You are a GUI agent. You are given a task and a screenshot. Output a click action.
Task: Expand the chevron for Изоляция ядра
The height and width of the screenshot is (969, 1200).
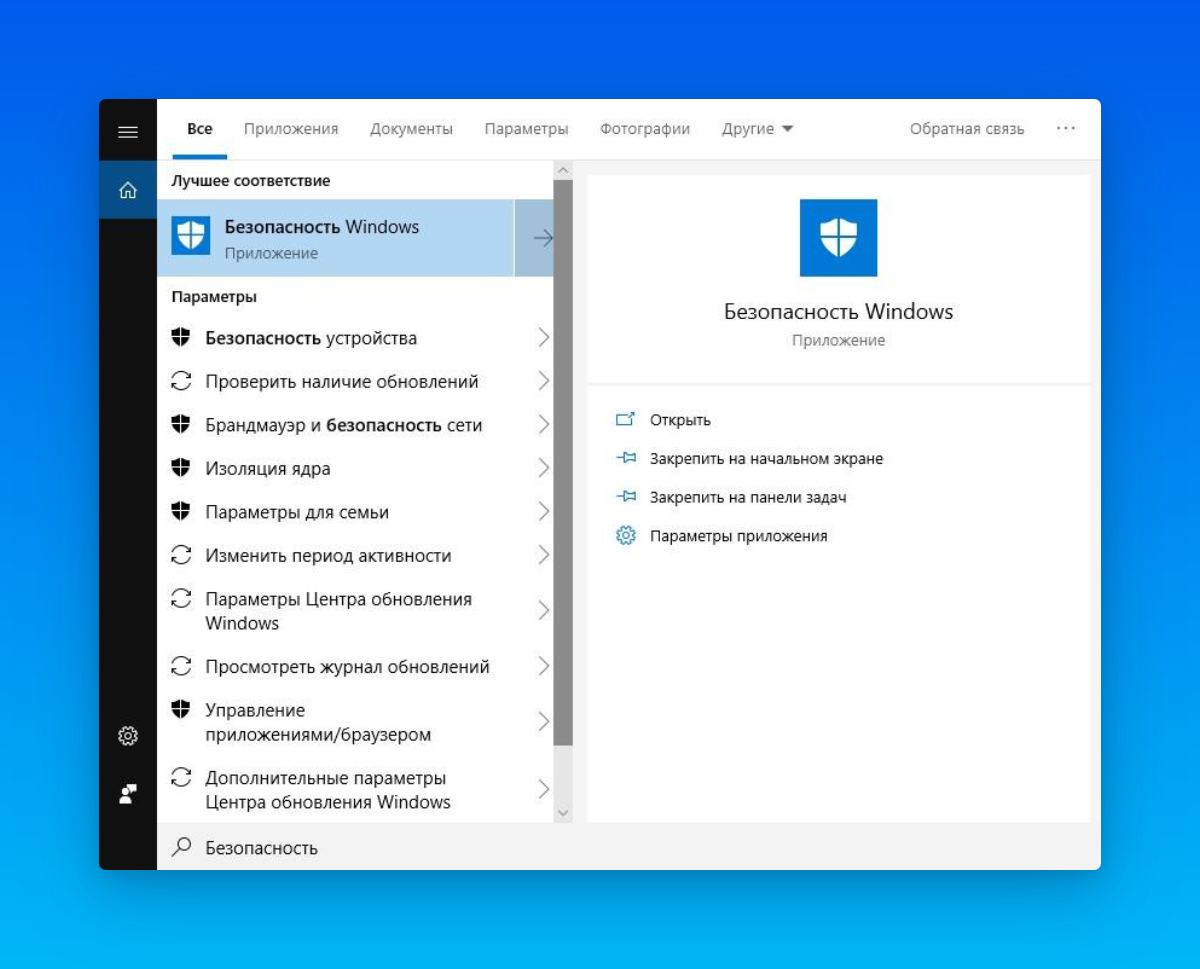pyautogui.click(x=543, y=468)
